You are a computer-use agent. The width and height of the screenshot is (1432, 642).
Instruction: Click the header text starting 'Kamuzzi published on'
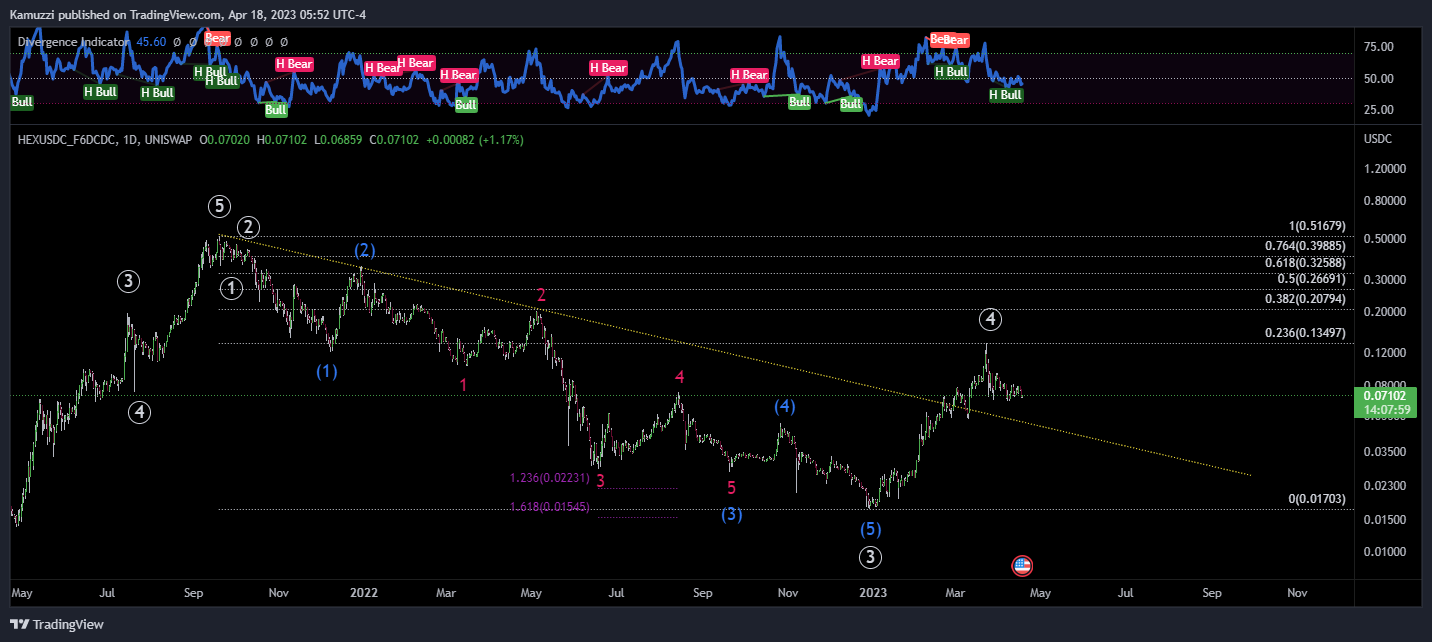coord(188,15)
